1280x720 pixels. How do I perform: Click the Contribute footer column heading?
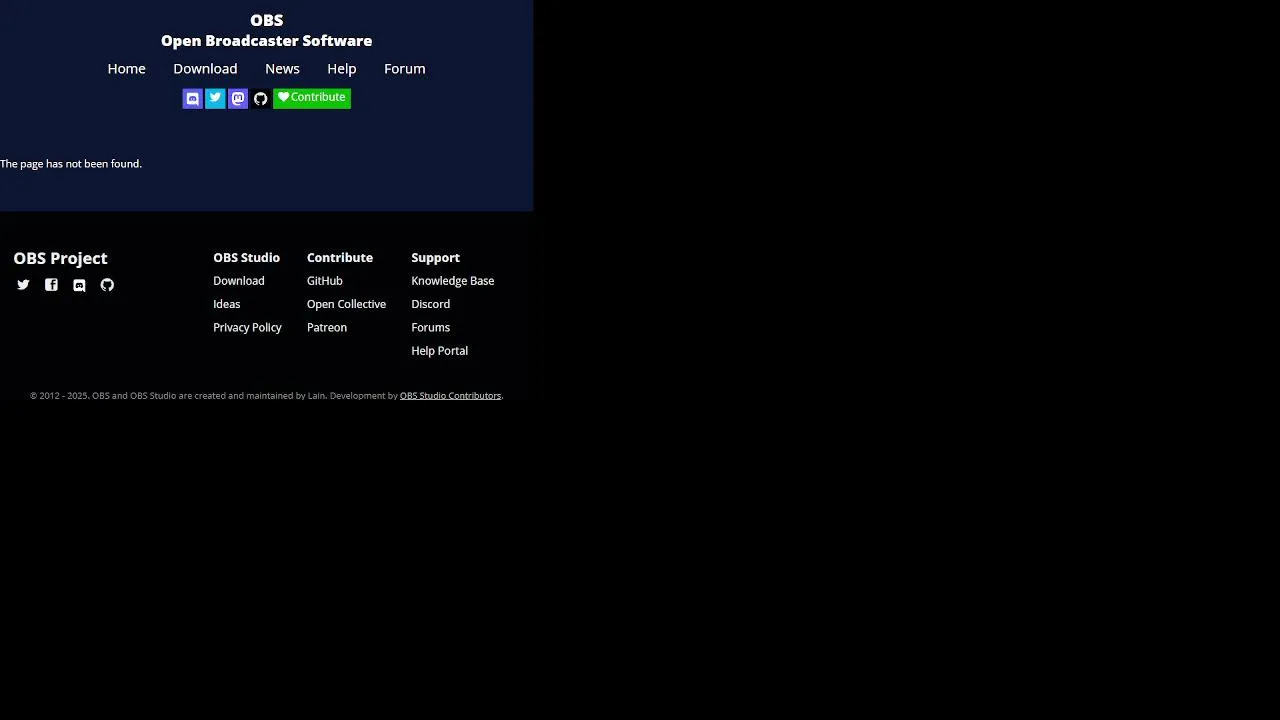coord(340,258)
